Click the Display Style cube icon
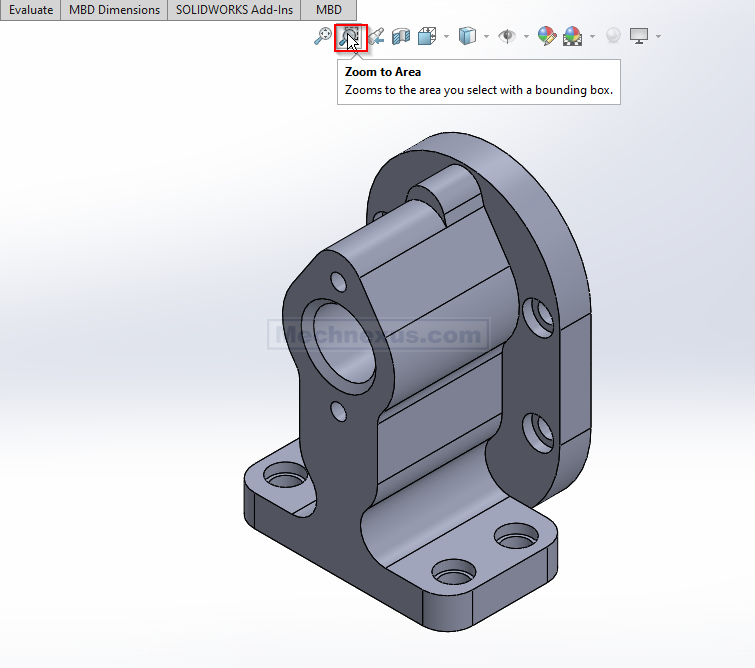 pyautogui.click(x=467, y=37)
